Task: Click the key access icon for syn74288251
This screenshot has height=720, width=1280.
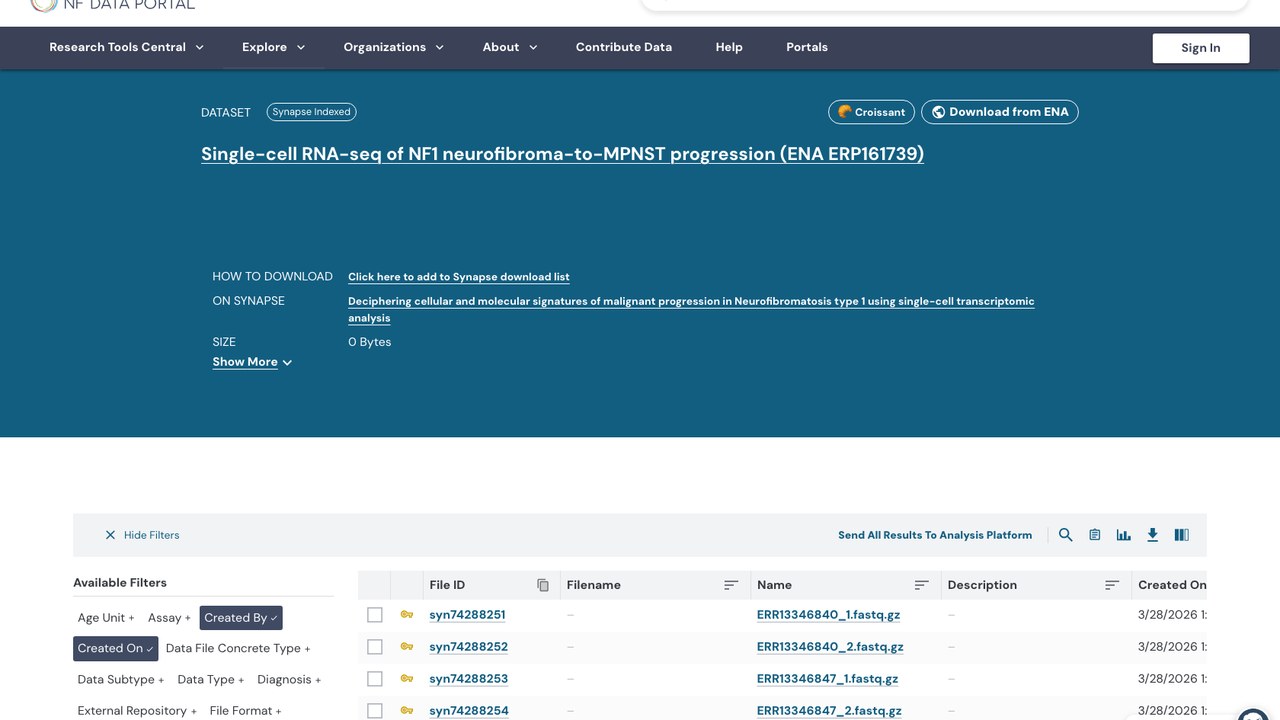Action: tap(407, 615)
